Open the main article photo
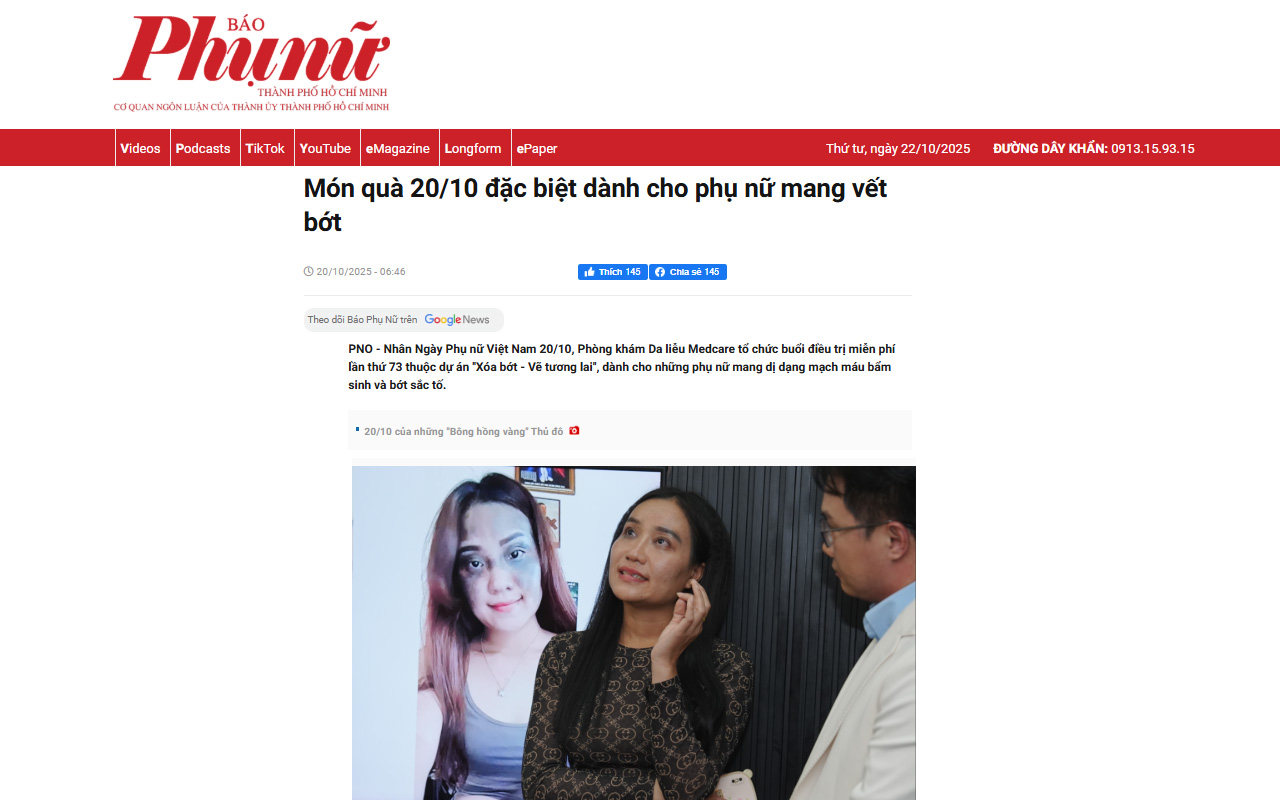 coord(634,633)
